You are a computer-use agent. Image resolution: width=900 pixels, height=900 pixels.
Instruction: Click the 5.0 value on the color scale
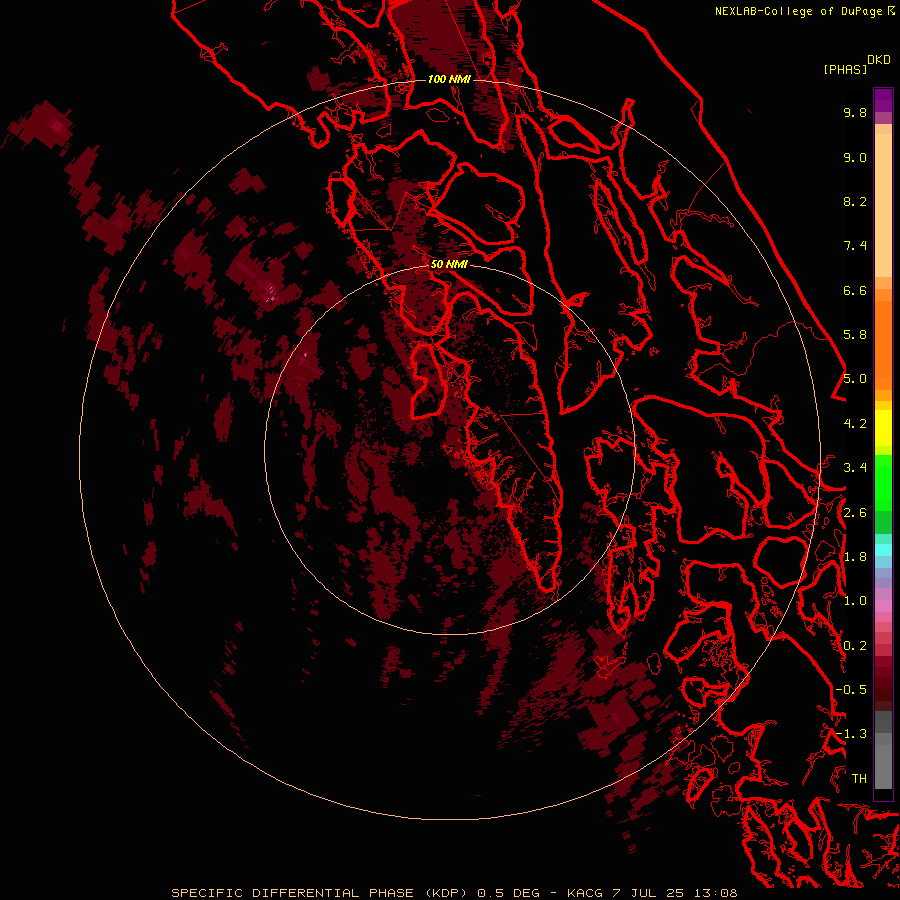(x=855, y=379)
